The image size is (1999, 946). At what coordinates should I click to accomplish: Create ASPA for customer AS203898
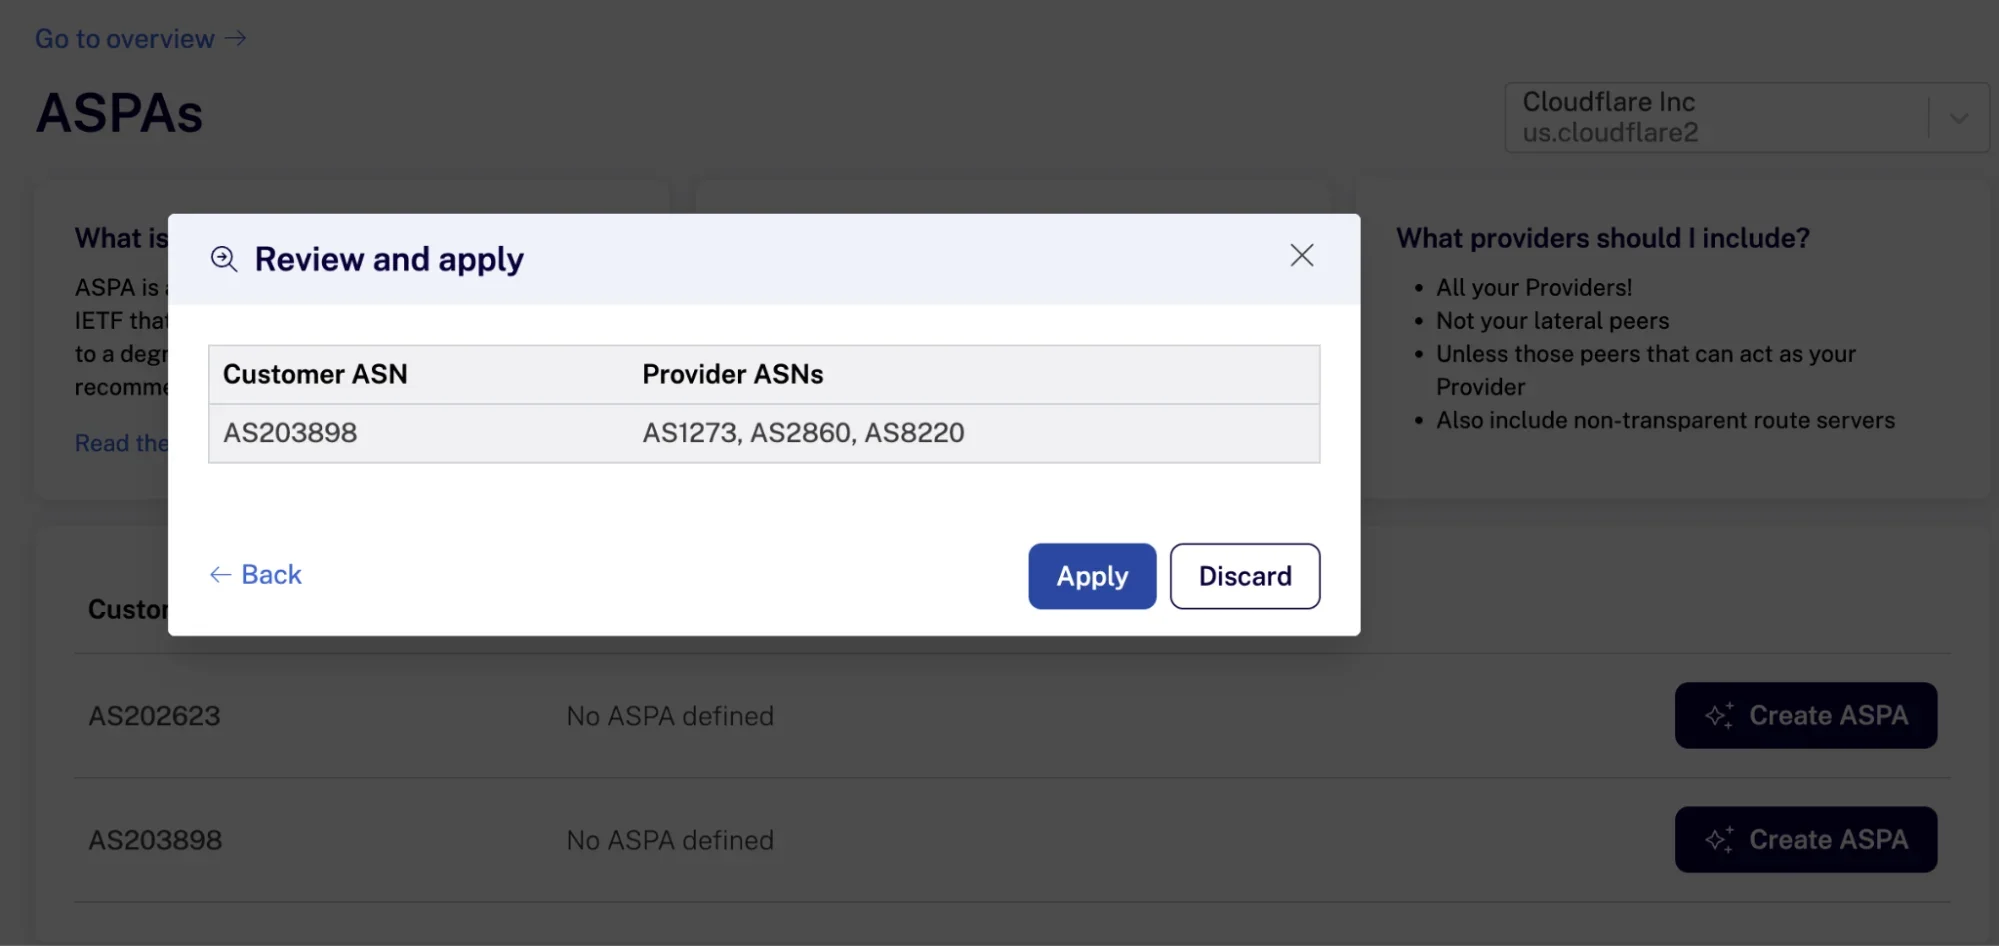pos(1806,839)
